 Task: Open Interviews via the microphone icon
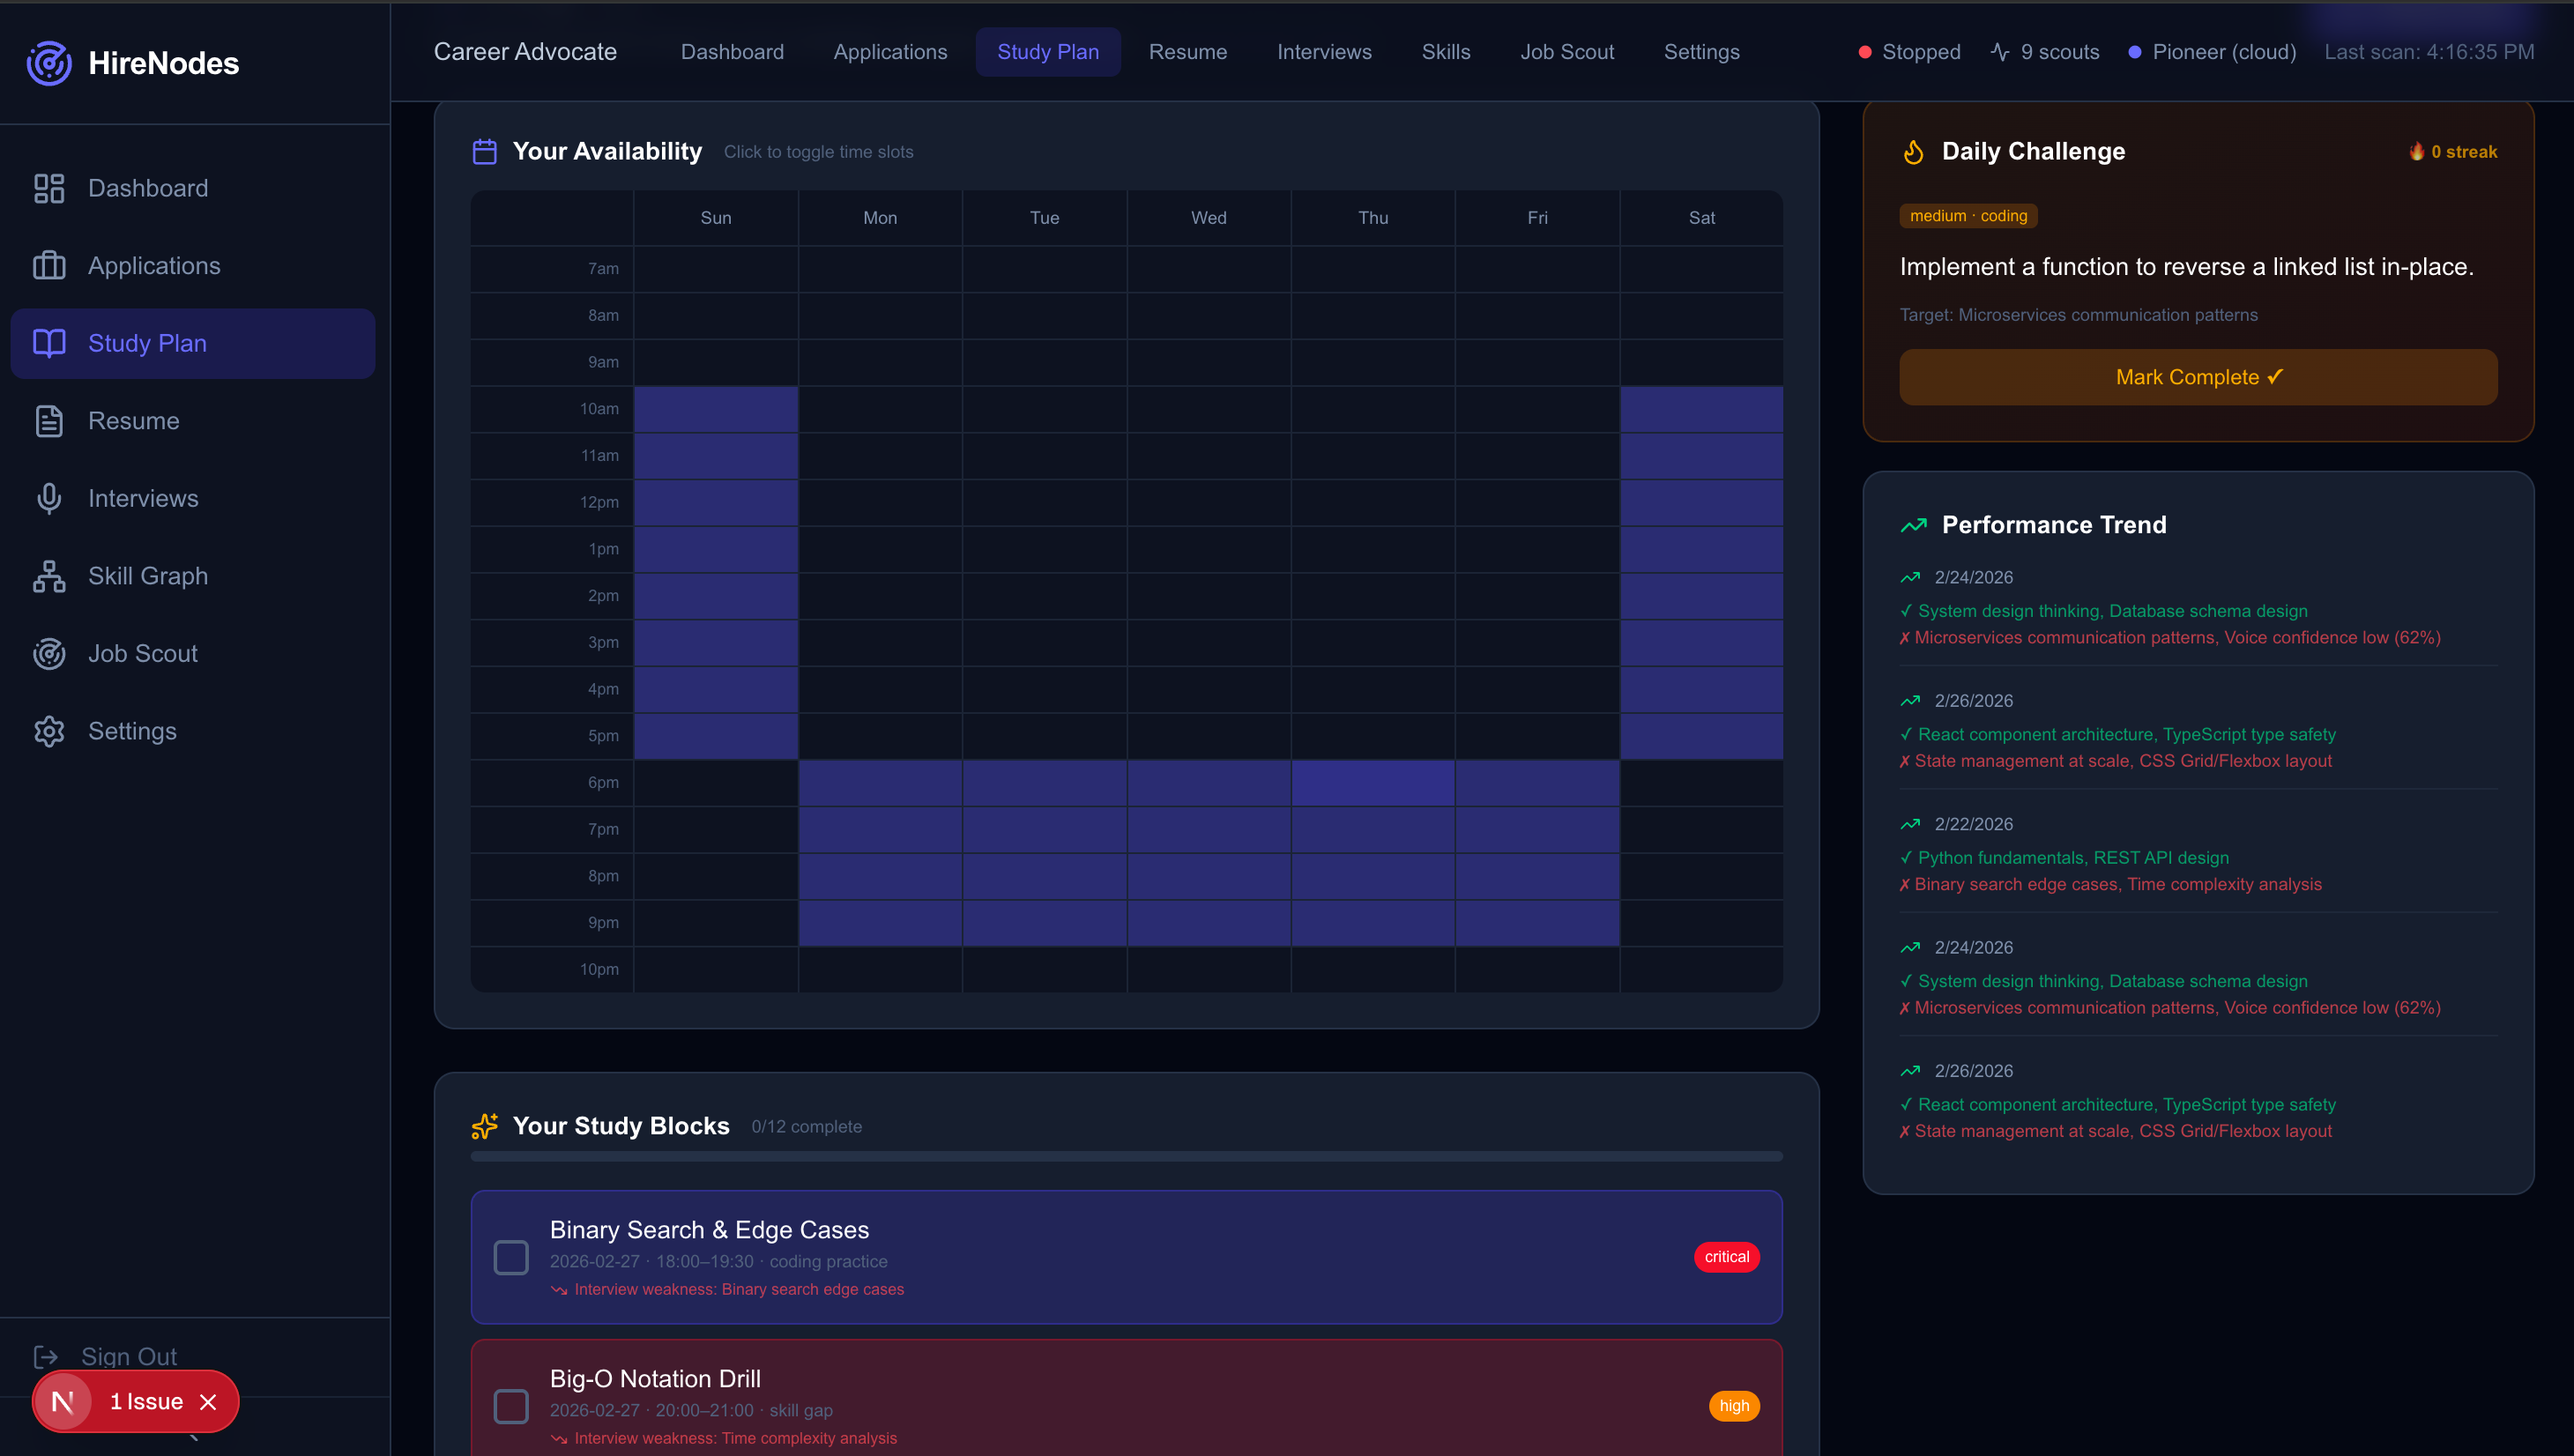point(49,498)
